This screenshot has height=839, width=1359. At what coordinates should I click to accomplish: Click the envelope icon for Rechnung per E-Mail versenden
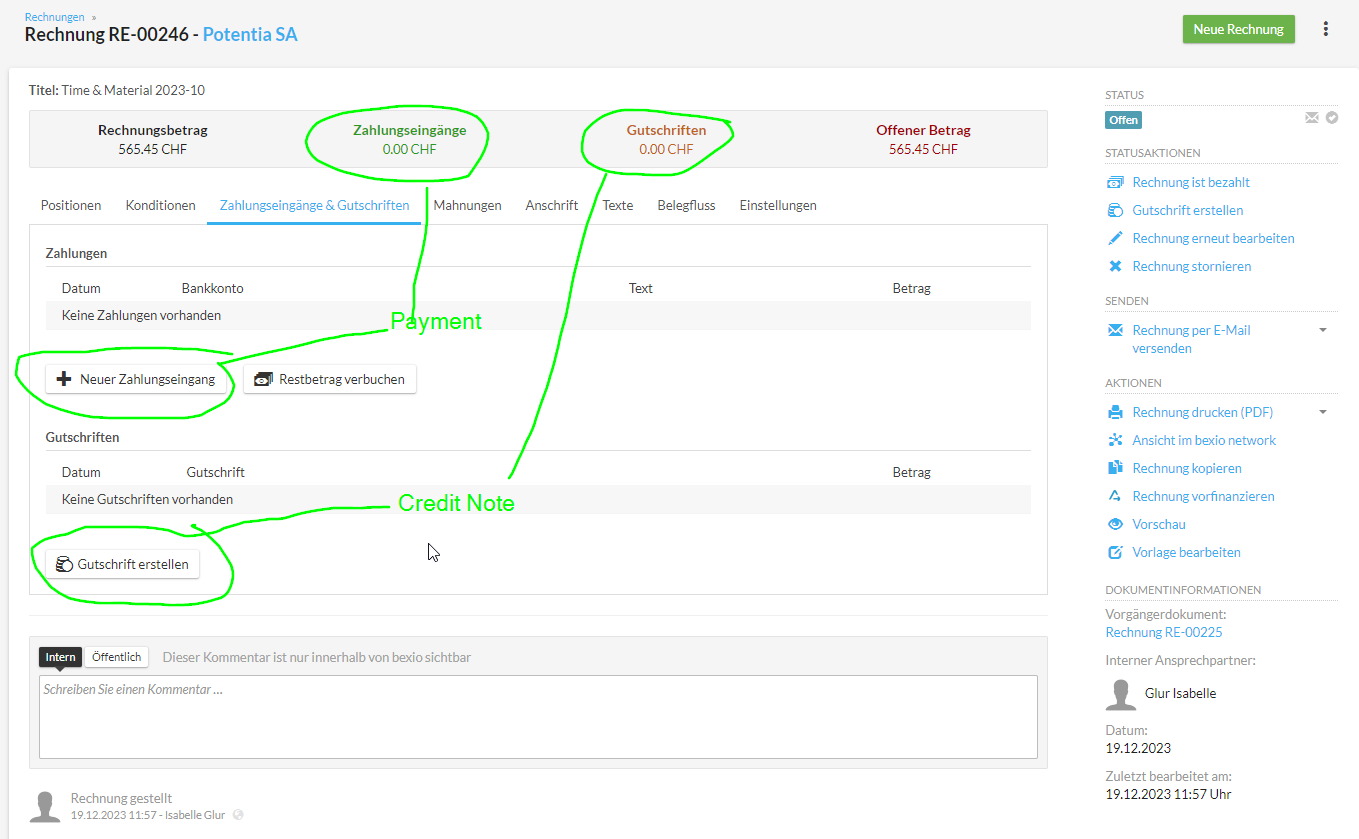1116,331
